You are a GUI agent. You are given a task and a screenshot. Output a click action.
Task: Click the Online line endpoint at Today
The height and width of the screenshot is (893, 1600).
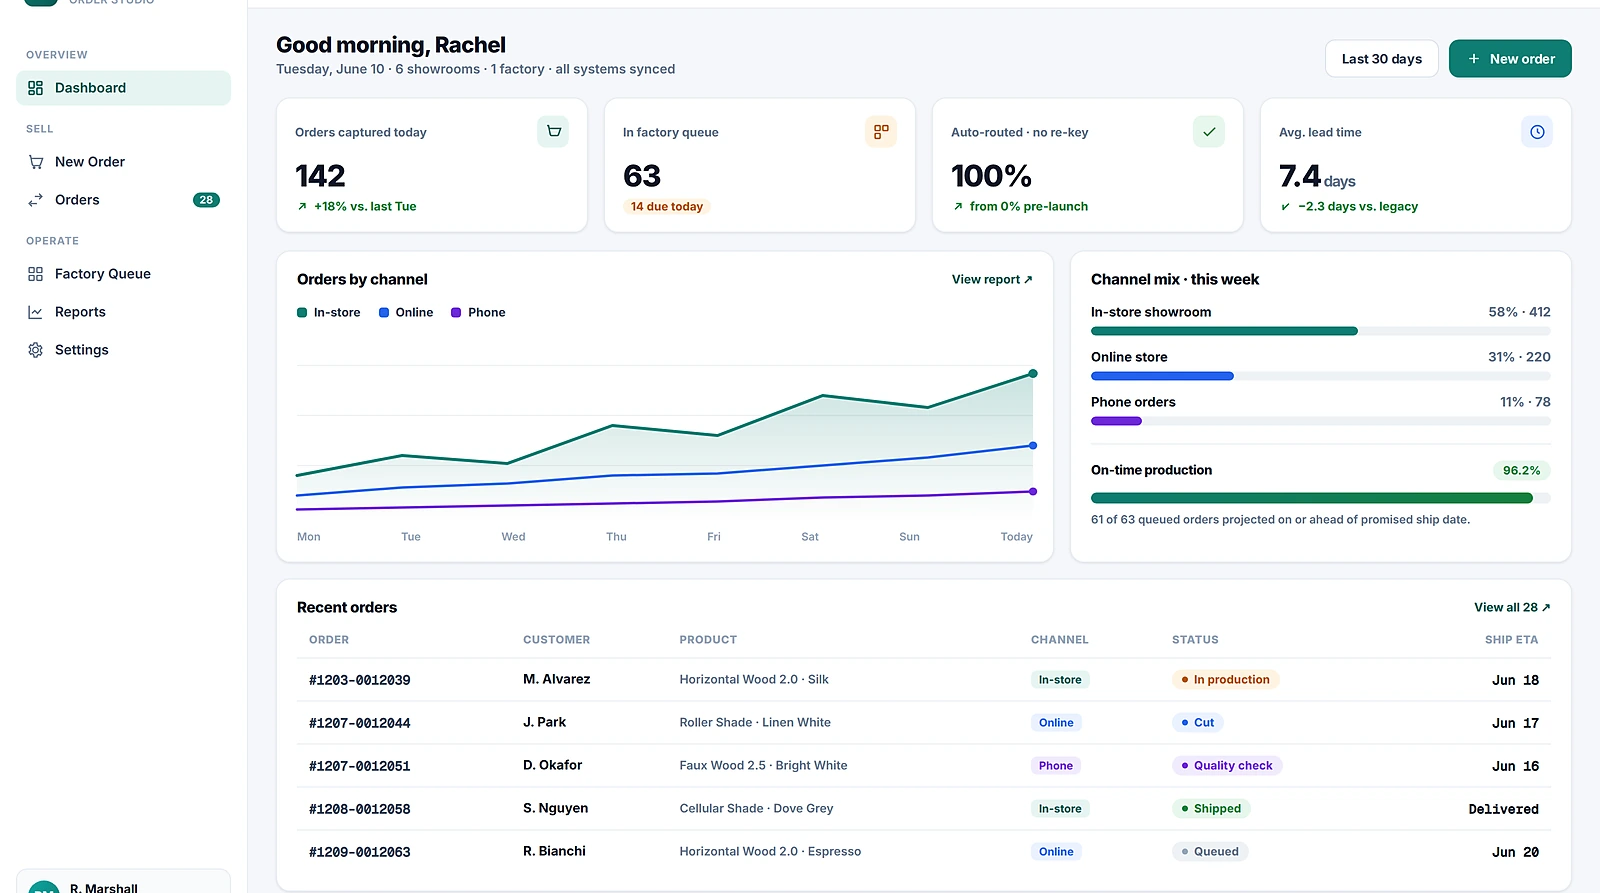(x=1033, y=446)
